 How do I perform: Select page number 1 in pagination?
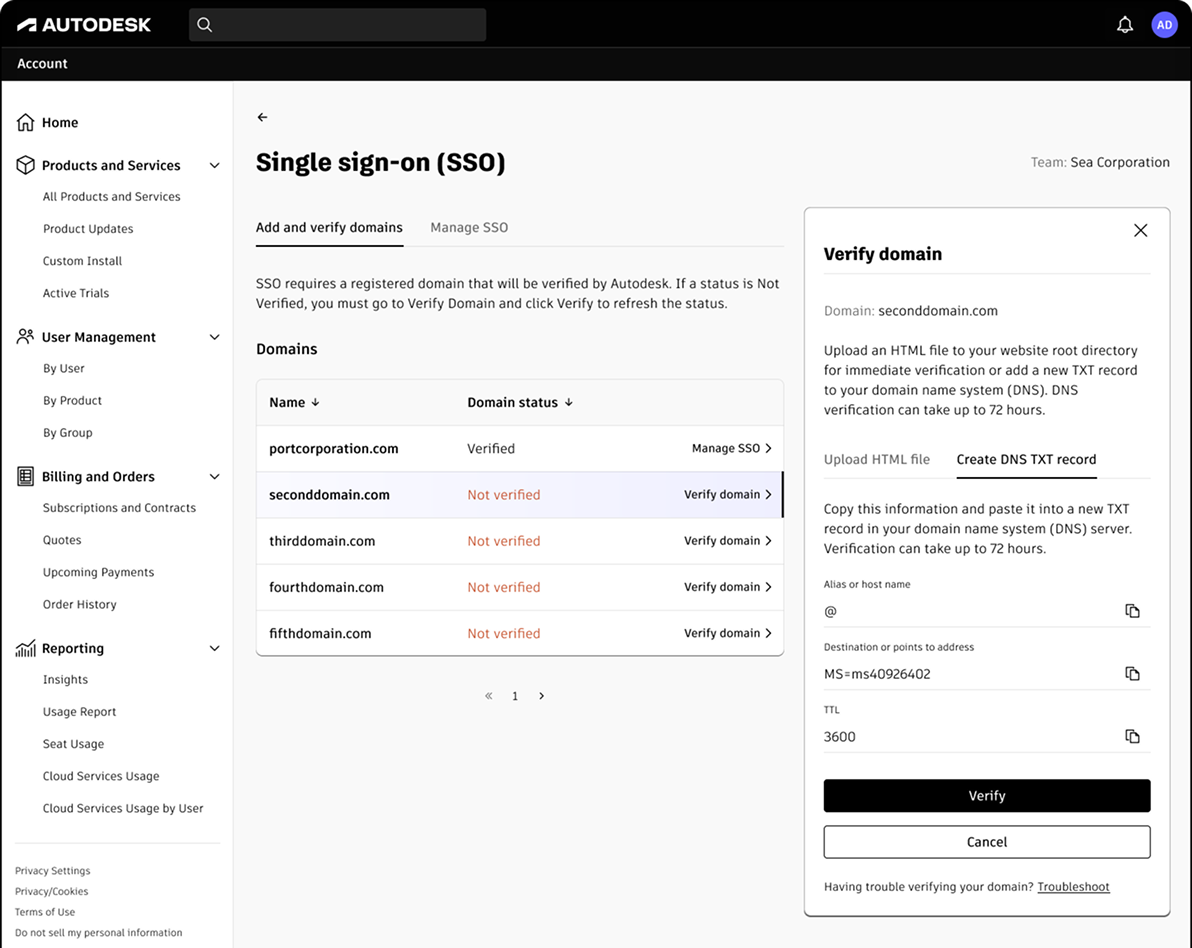515,696
